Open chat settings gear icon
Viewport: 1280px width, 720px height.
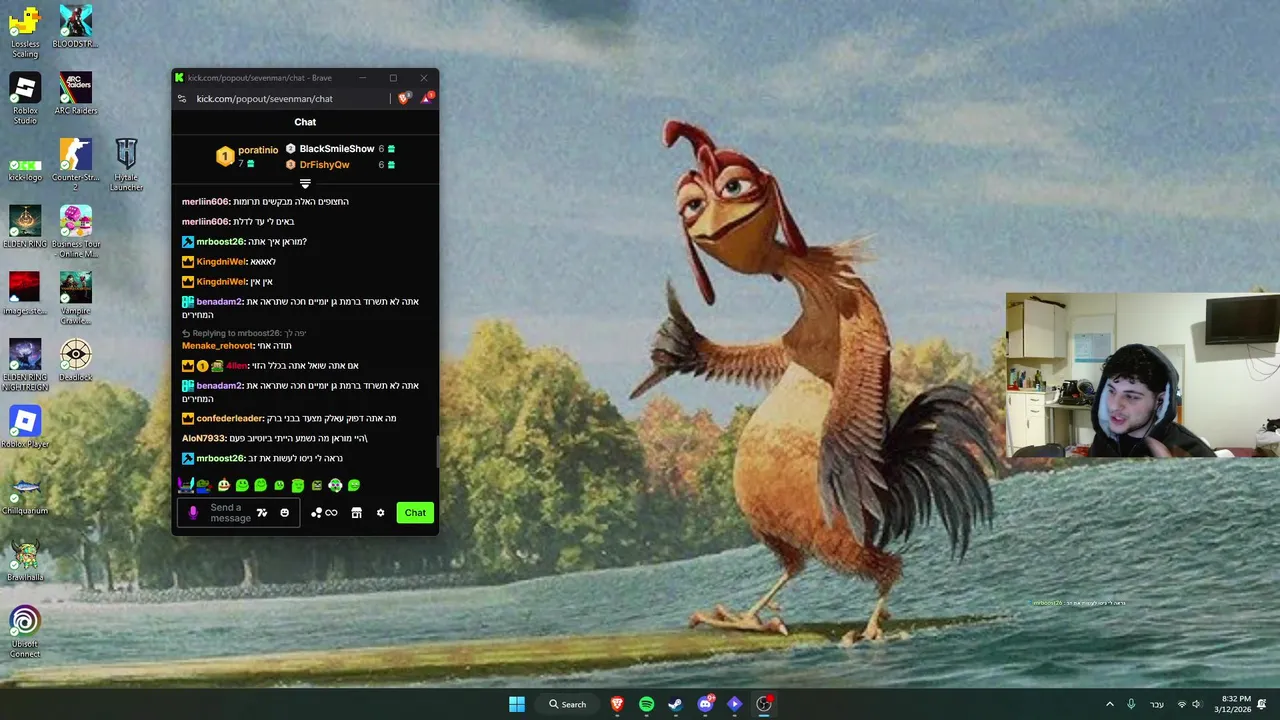pos(380,513)
